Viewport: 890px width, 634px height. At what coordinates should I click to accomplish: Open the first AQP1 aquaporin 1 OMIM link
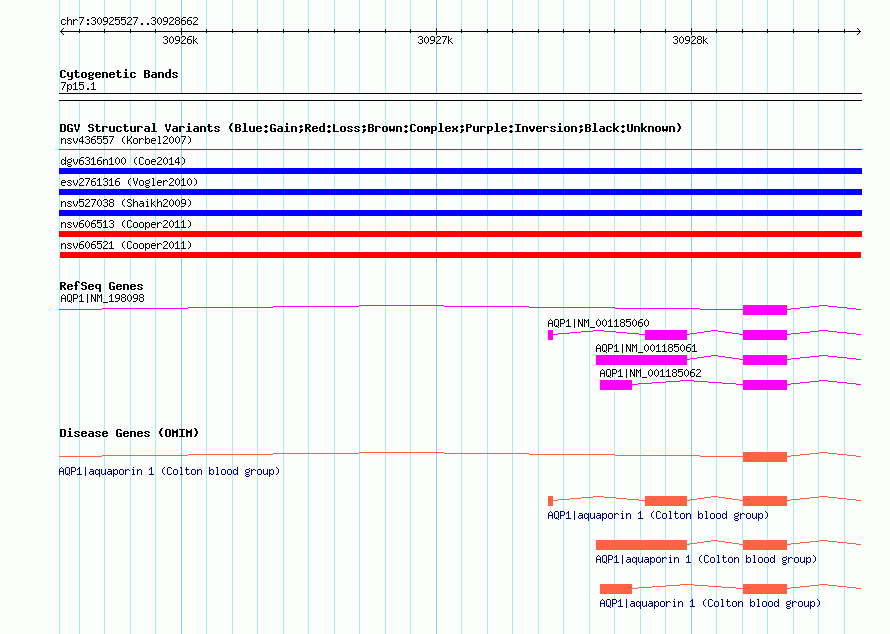click(169, 472)
